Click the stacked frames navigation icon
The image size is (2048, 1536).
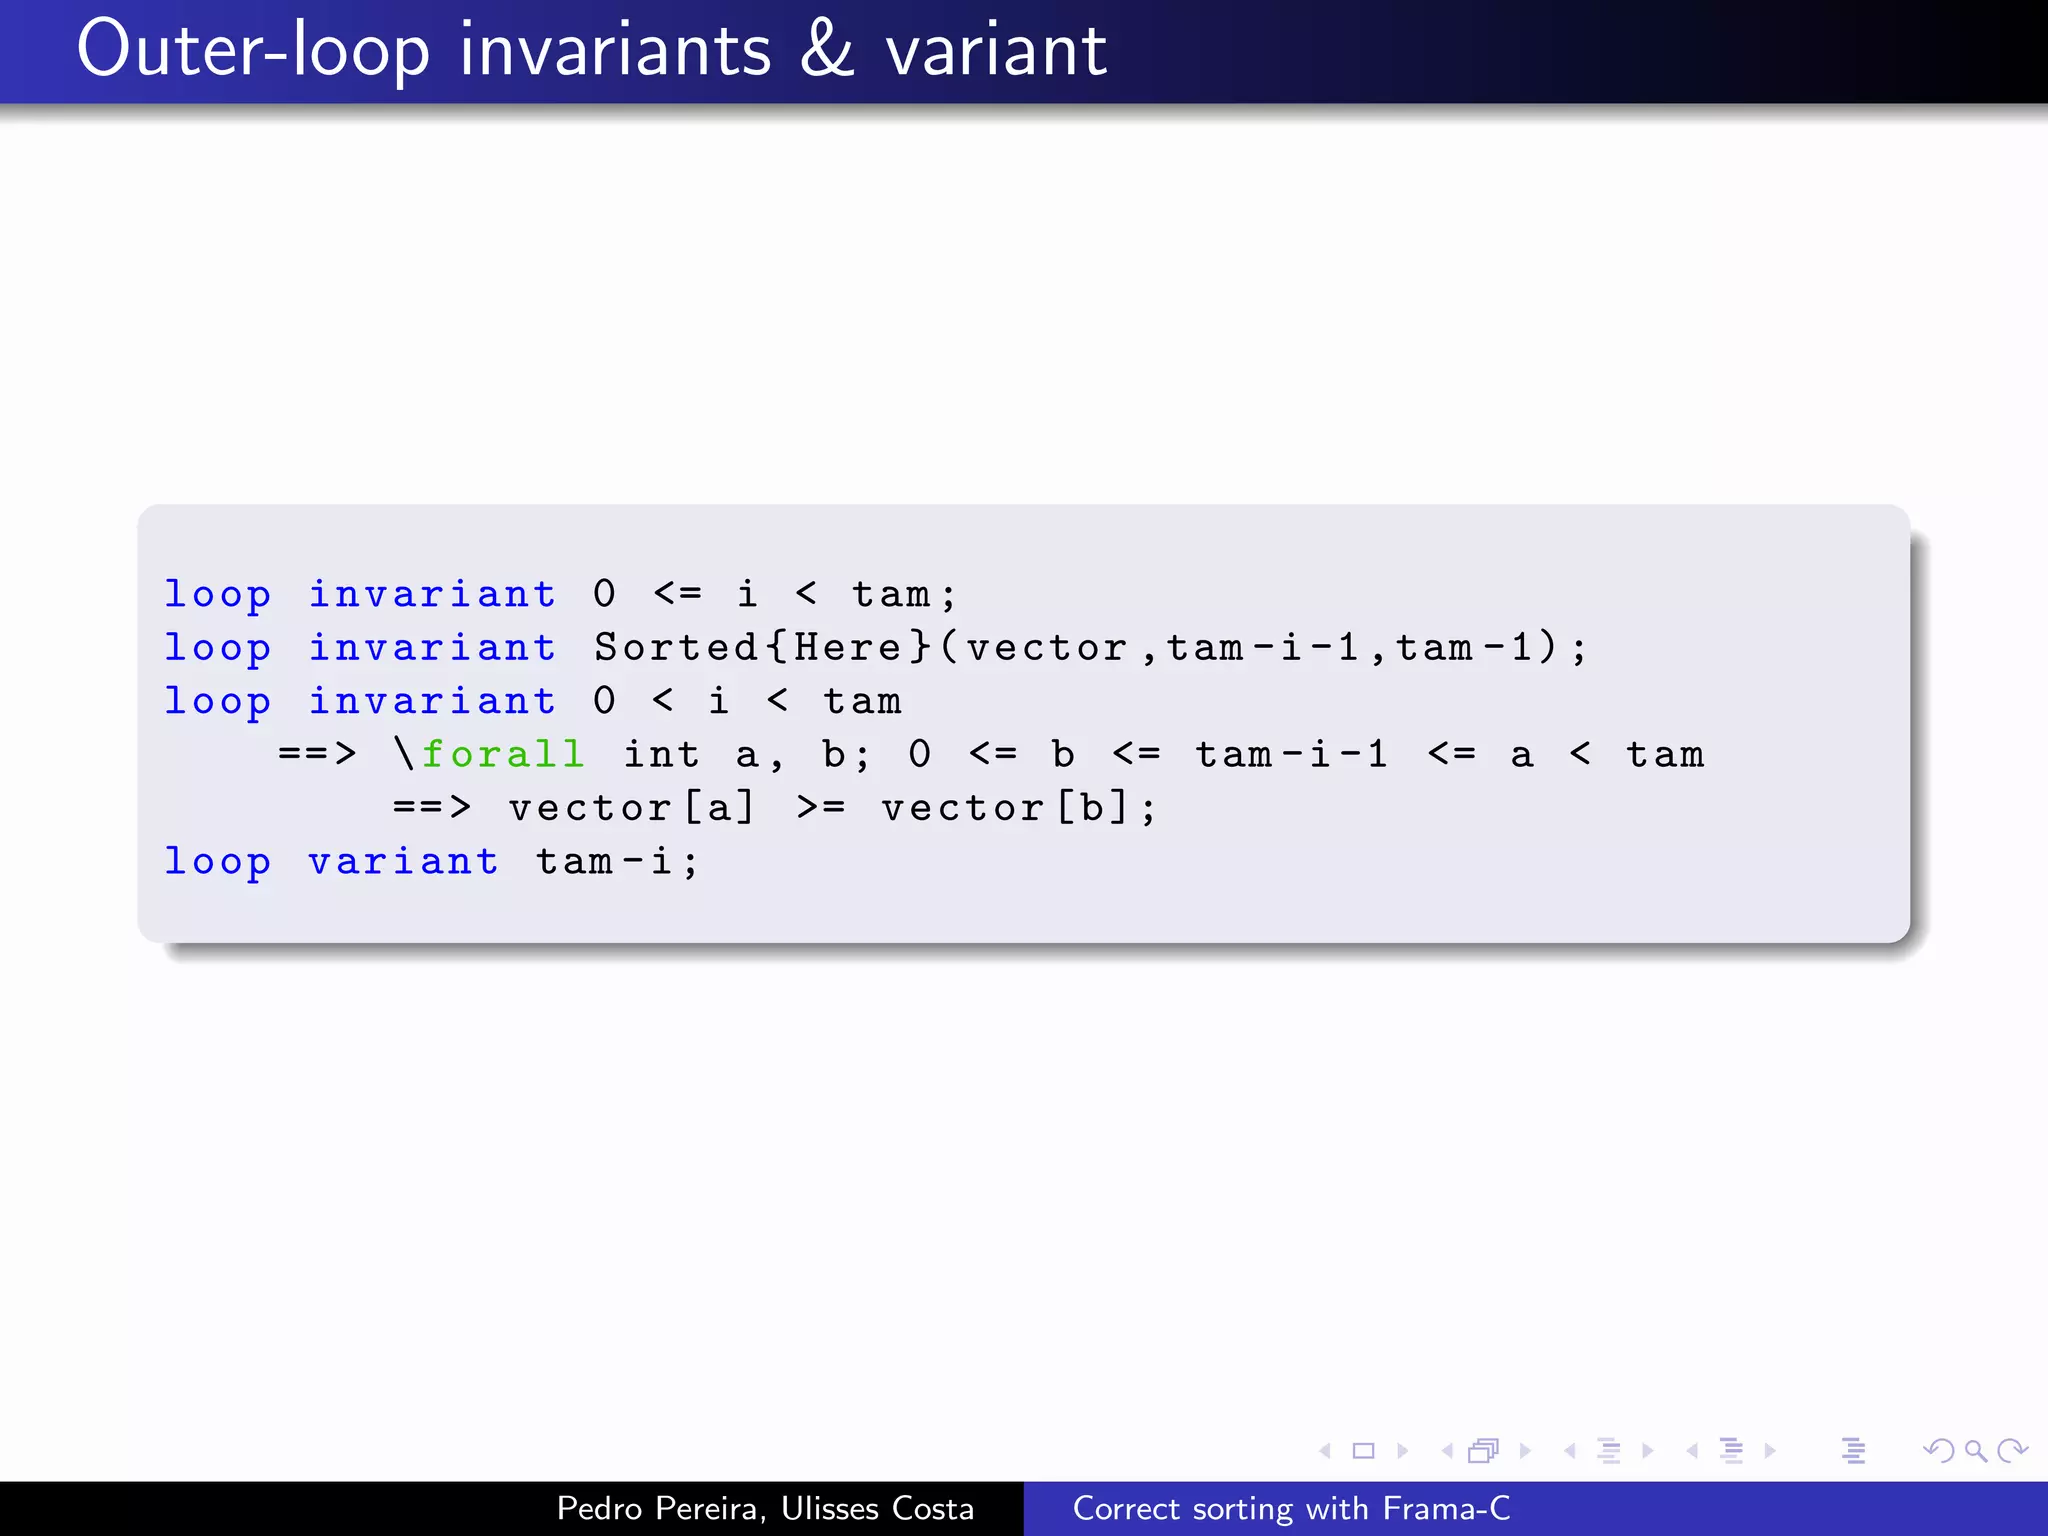[1484, 1451]
